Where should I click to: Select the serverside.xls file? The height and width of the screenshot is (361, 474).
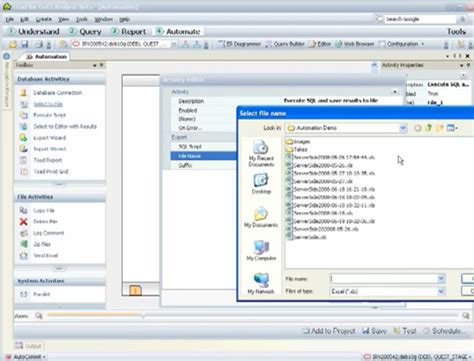pos(306,237)
